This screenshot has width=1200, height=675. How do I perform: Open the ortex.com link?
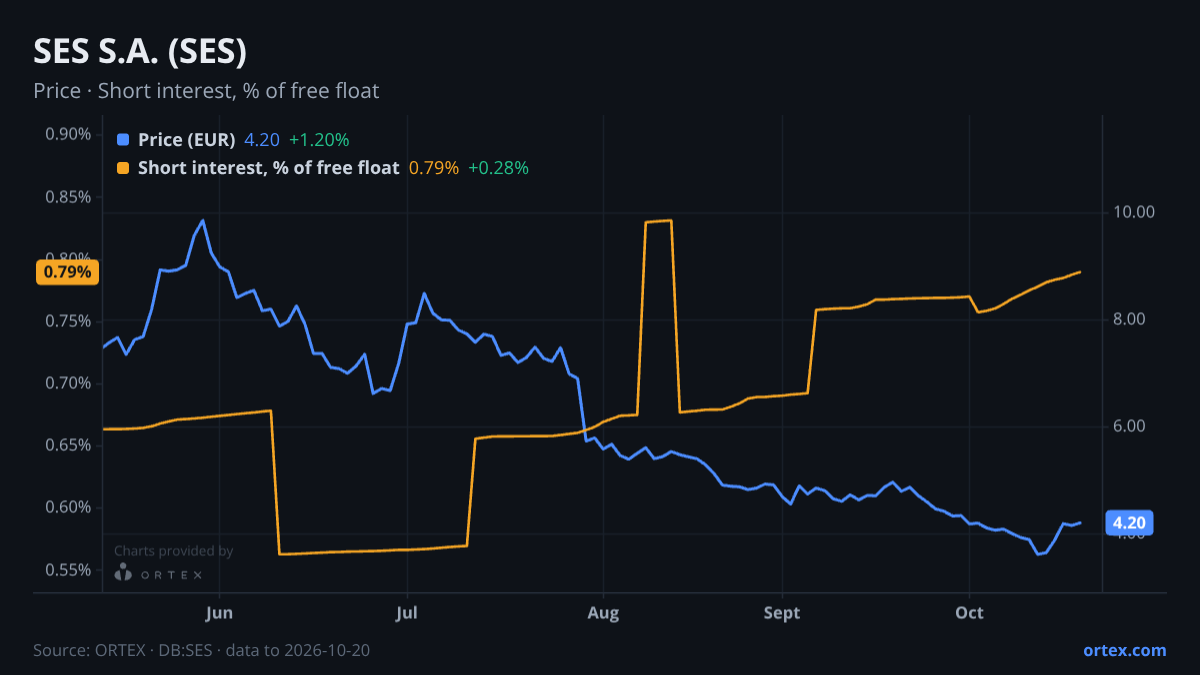(1124, 650)
